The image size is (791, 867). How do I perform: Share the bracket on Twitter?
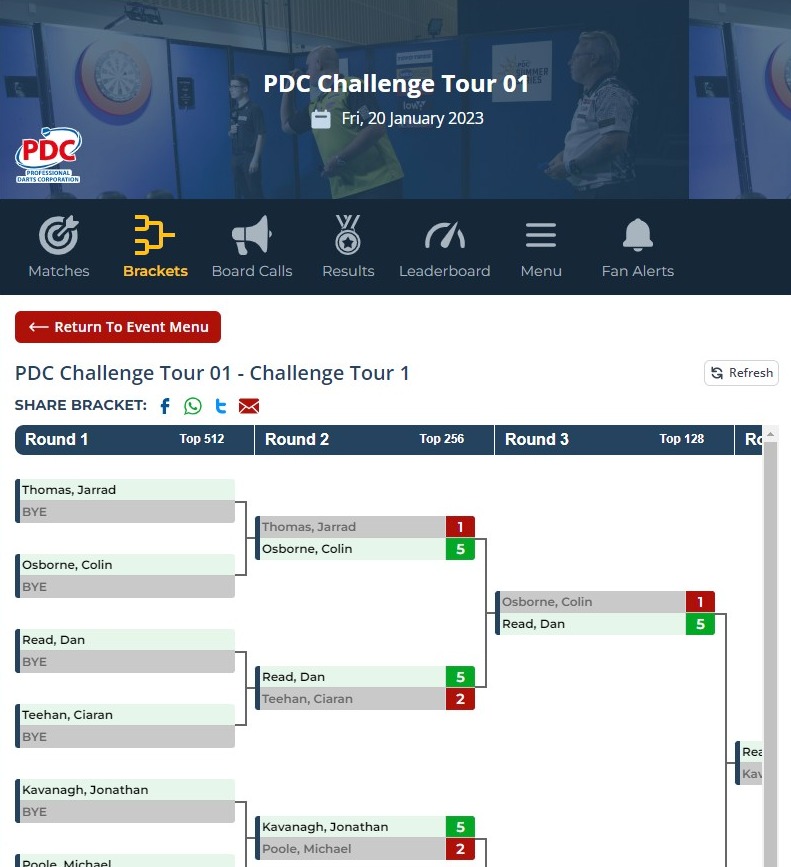220,406
